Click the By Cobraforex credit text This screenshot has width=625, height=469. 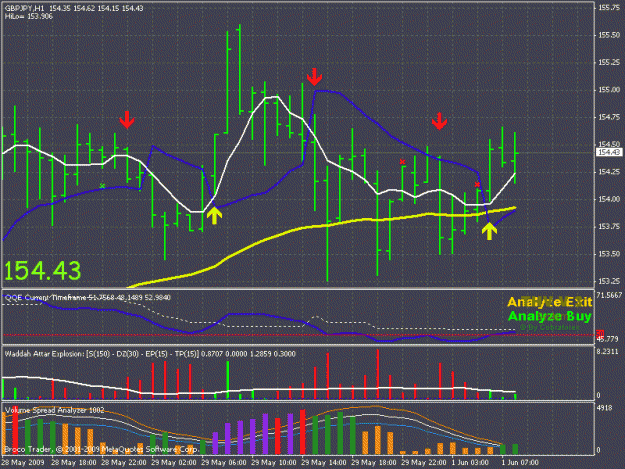pos(550,327)
